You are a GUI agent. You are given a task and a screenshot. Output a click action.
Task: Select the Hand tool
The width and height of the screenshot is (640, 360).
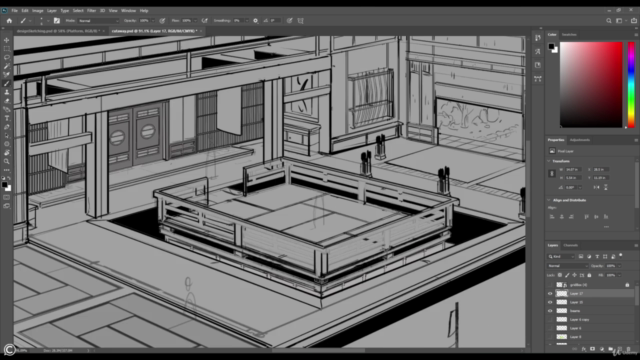pyautogui.click(x=7, y=153)
